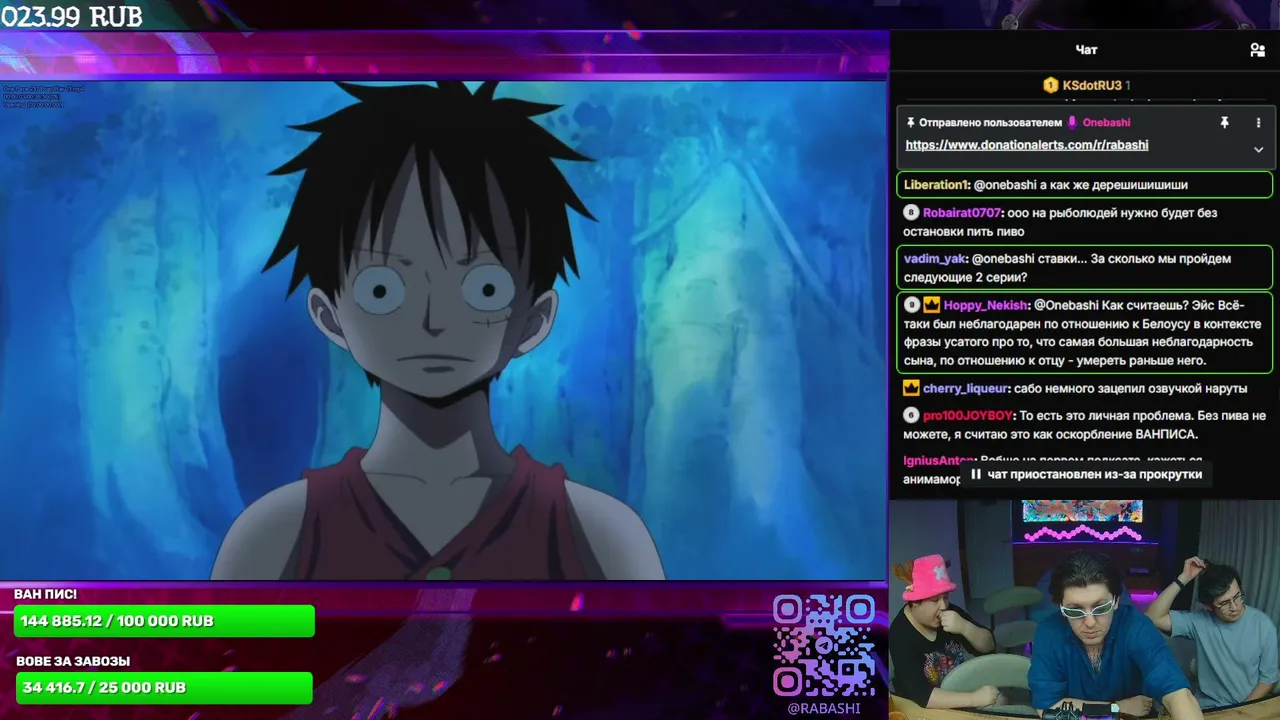Click the '023.99 RUB' donation ticker text
1280x720 pixels.
pos(72,17)
